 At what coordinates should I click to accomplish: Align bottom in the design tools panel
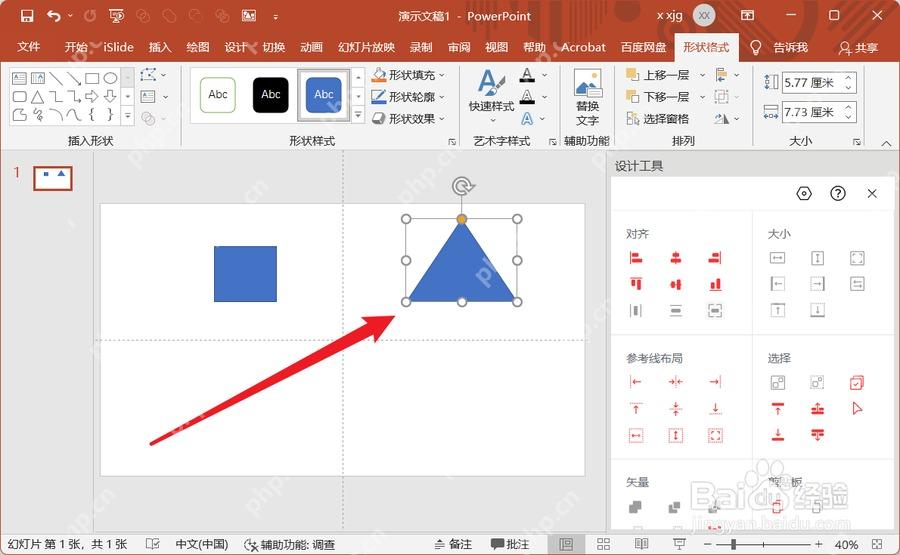[715, 284]
